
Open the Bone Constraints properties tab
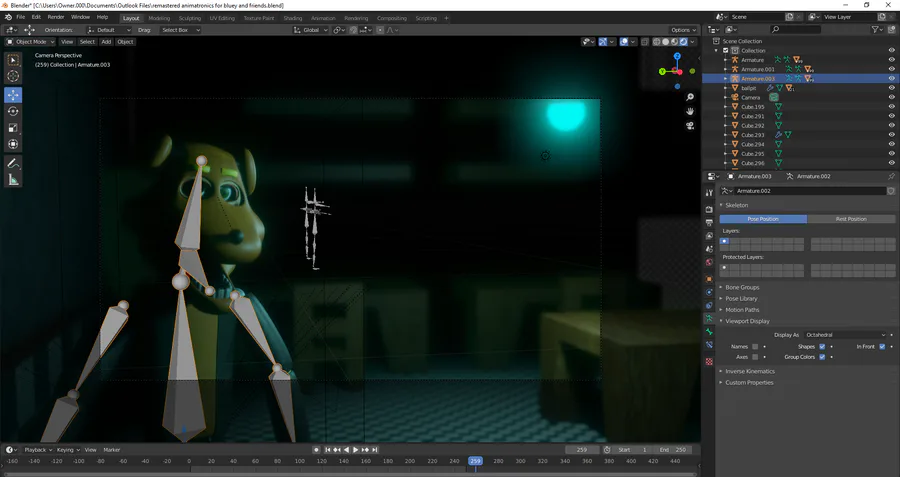pos(709,345)
